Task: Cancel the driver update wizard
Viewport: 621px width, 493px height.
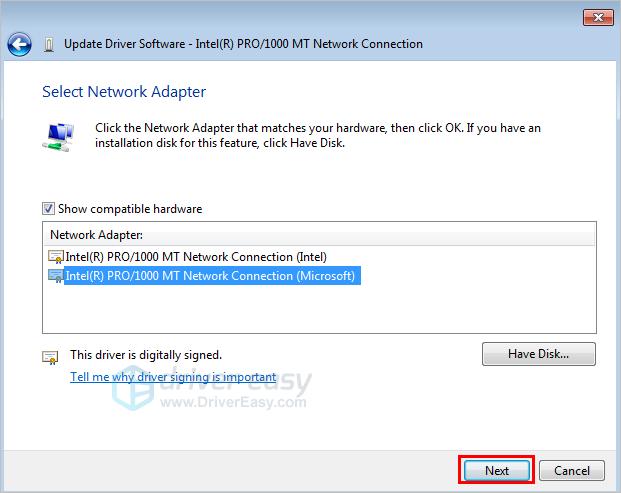Action: tap(572, 470)
